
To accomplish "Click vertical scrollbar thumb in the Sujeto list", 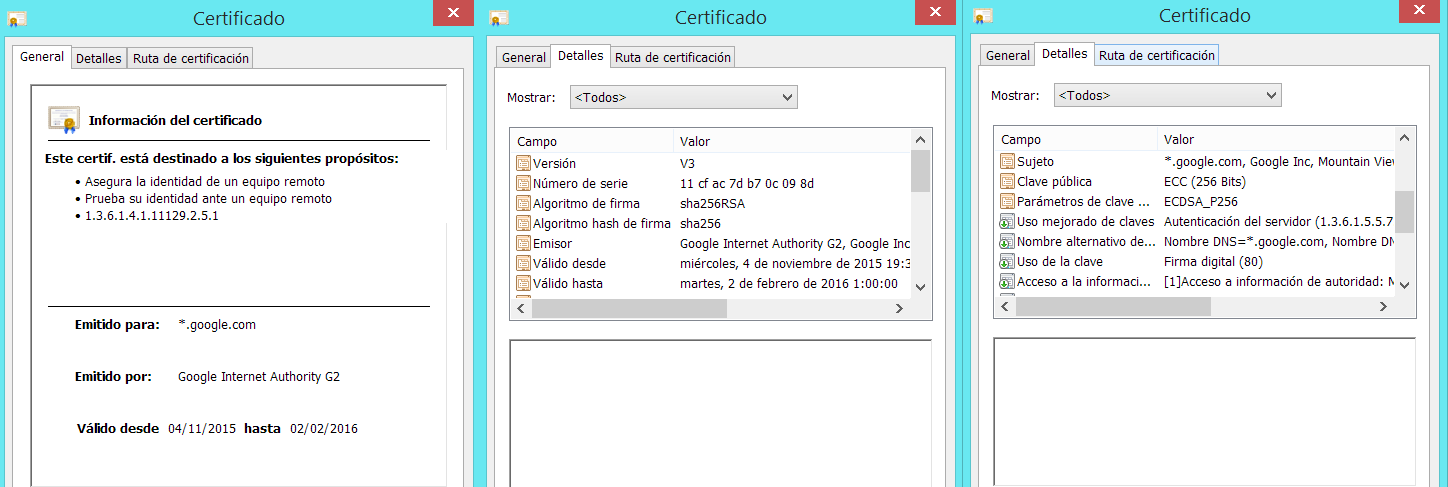I will click(1405, 211).
